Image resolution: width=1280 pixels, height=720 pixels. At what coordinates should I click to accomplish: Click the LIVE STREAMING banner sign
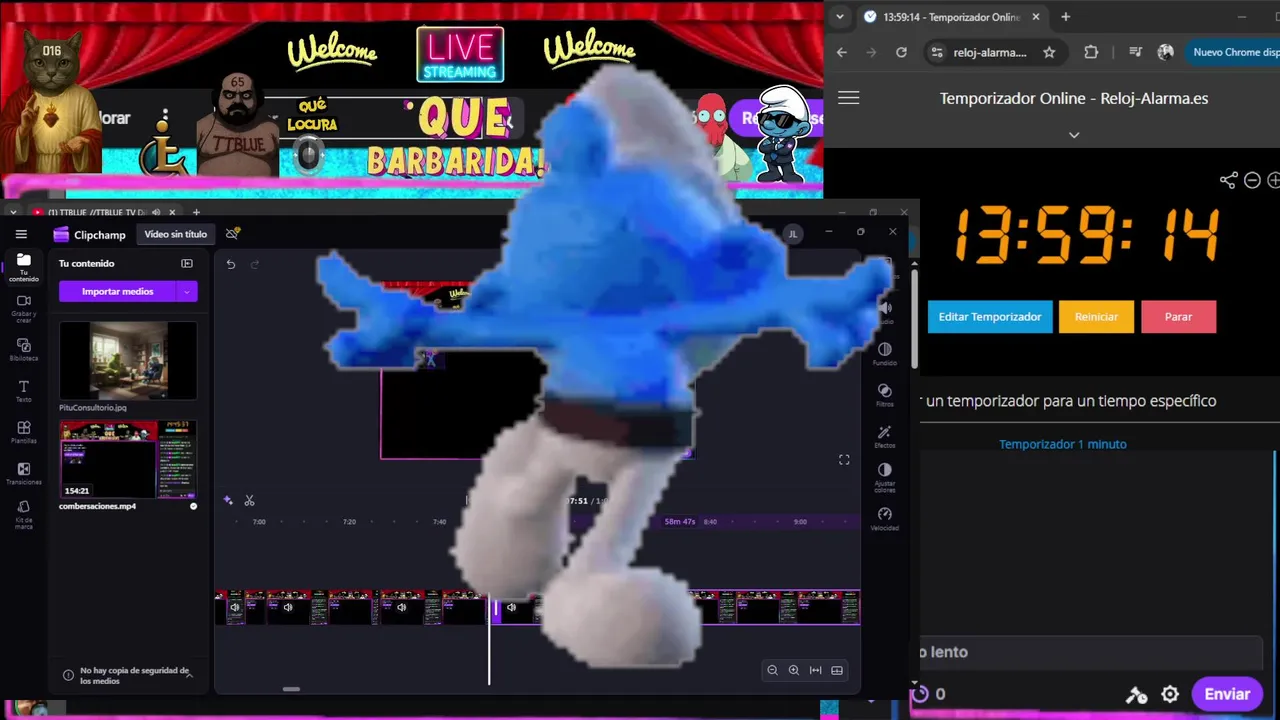tap(460, 55)
